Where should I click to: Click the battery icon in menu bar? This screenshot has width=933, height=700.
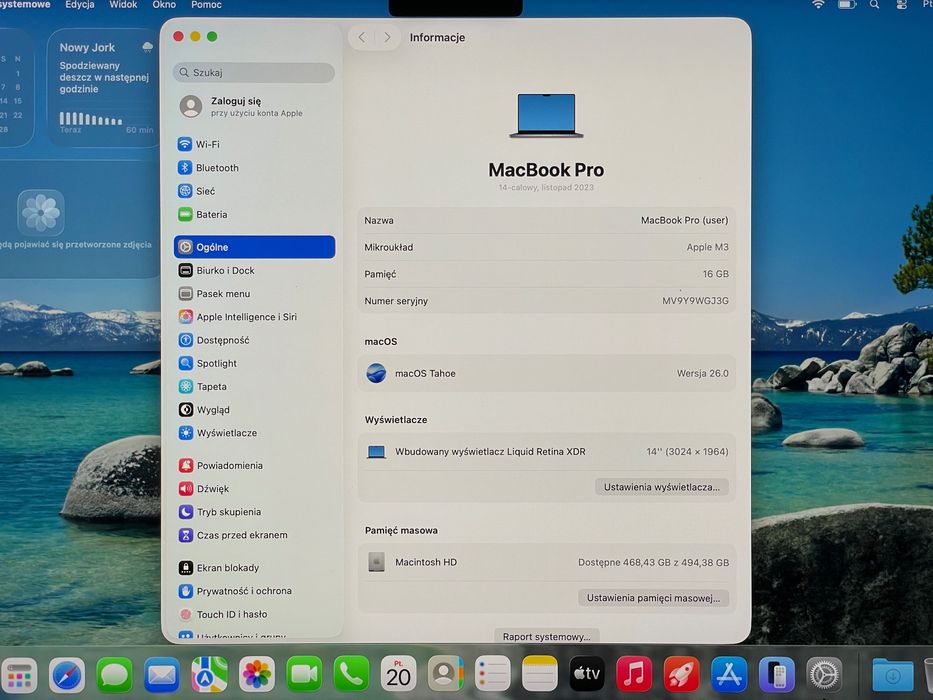point(847,4)
